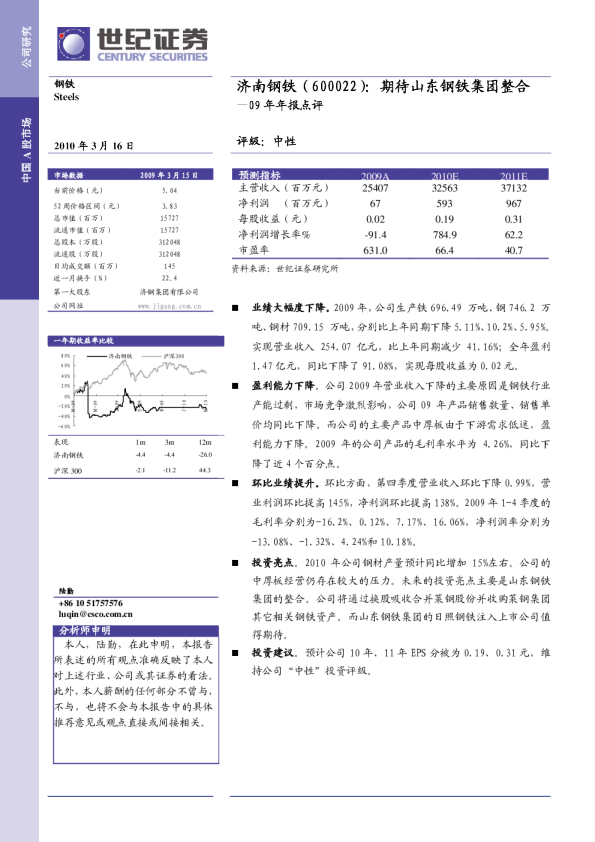Screen dimensions: 595x842
Task: Click the daily turnover value '145'
Action: (x=169, y=266)
